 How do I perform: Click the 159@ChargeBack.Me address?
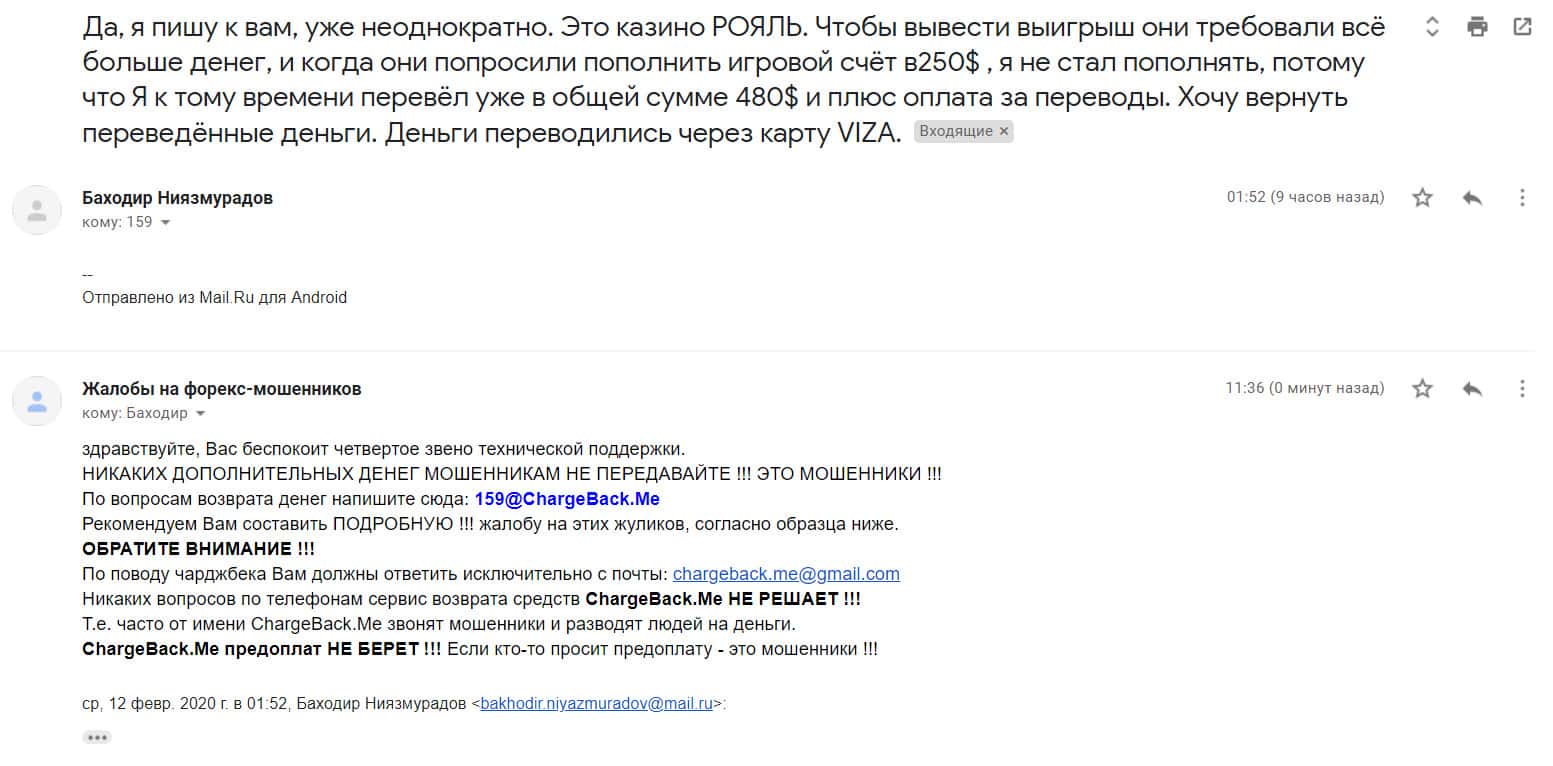click(x=567, y=499)
